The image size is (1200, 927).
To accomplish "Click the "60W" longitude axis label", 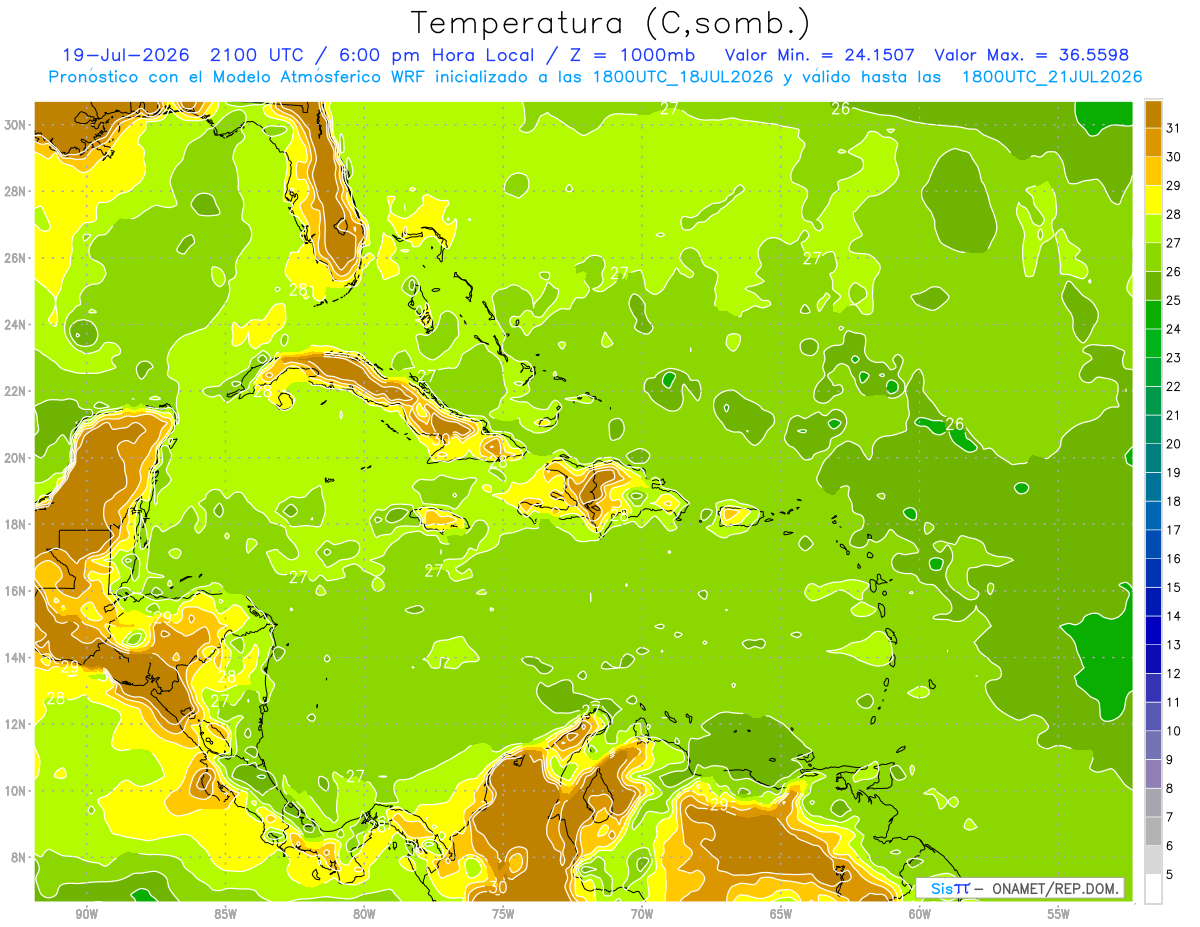I will (x=920, y=914).
